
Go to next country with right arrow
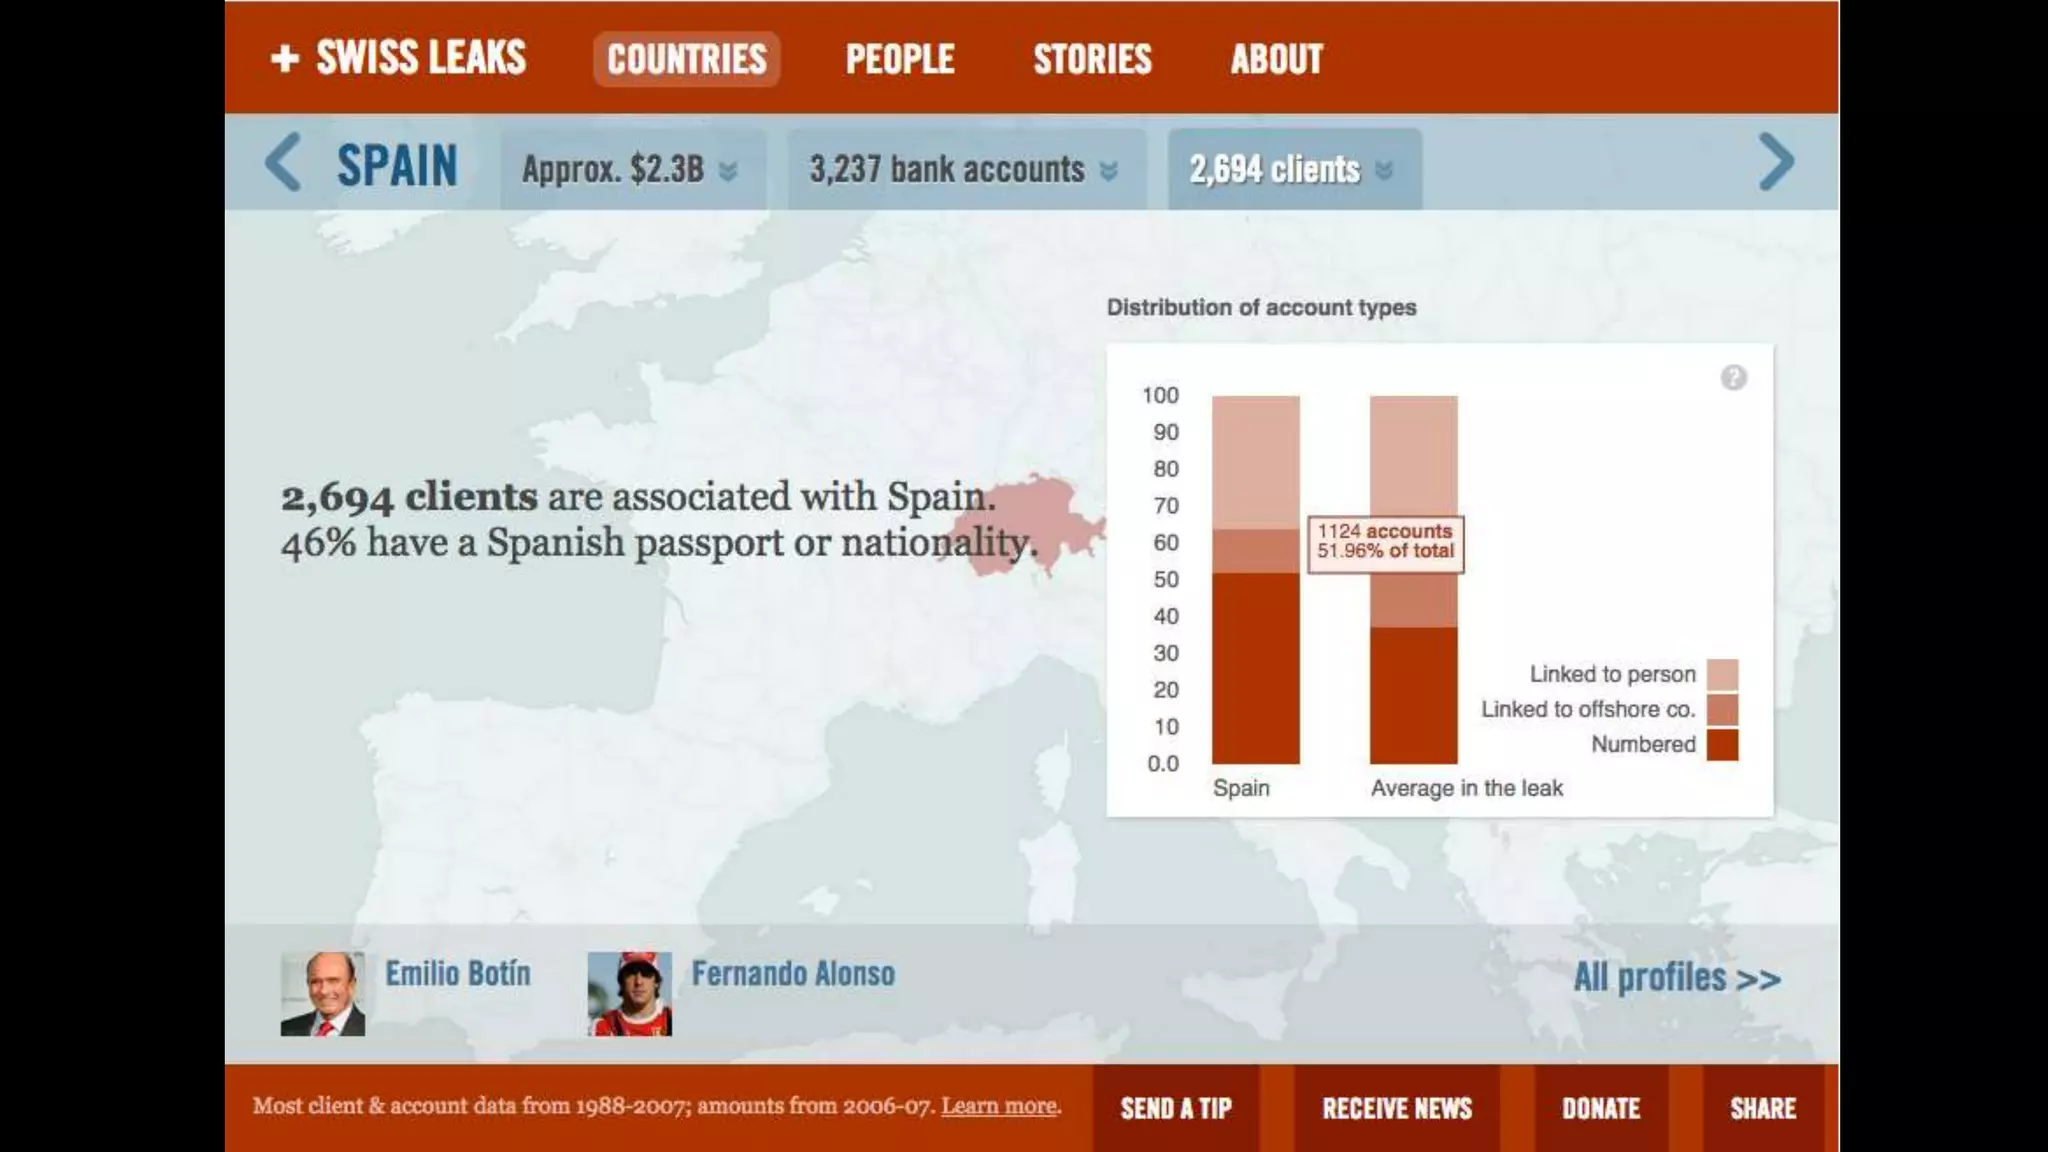1776,162
